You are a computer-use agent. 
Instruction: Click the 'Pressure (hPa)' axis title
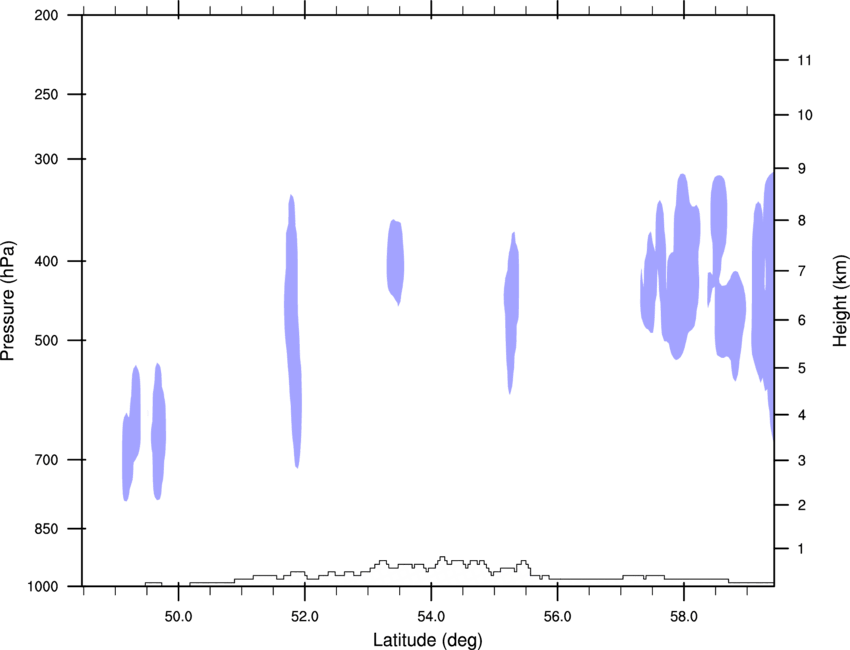[8, 301]
